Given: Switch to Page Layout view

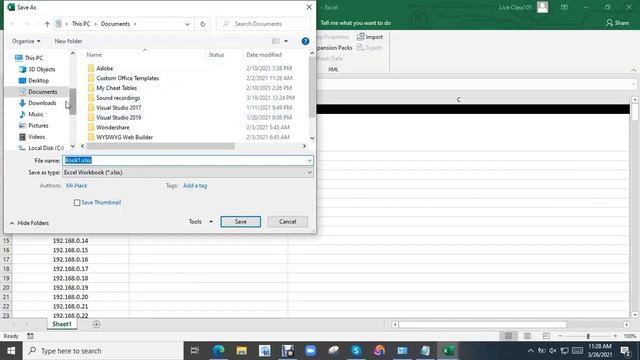Looking at the screenshot, I should tap(527, 336).
